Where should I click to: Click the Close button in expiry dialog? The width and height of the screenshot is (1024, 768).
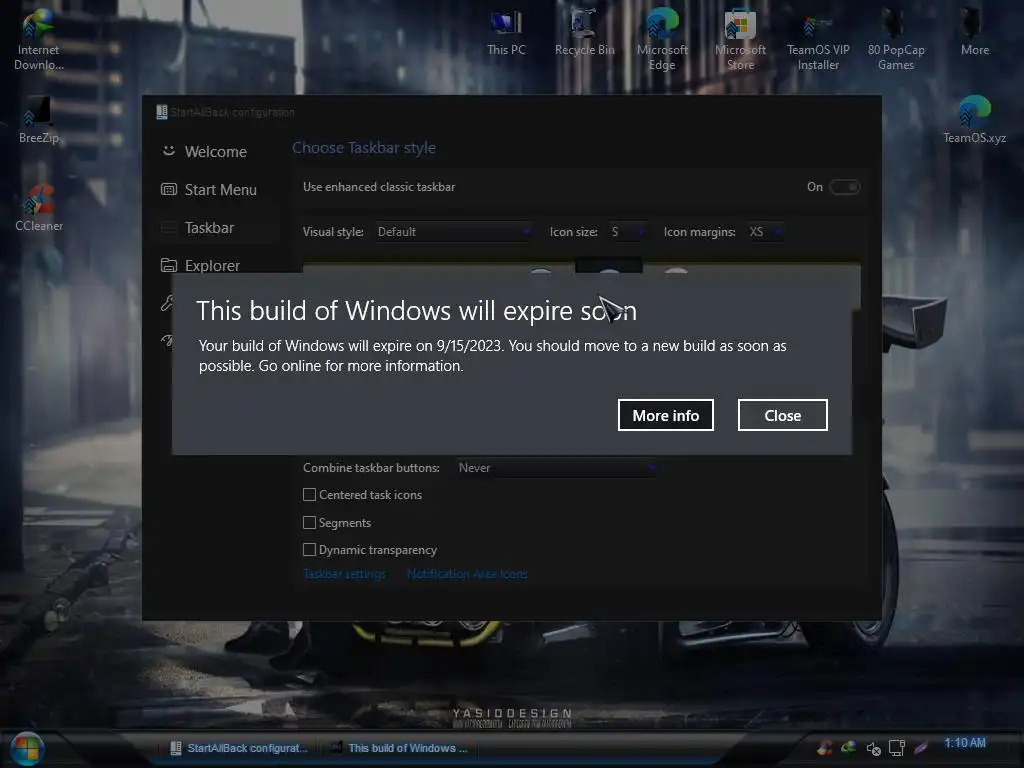point(782,415)
